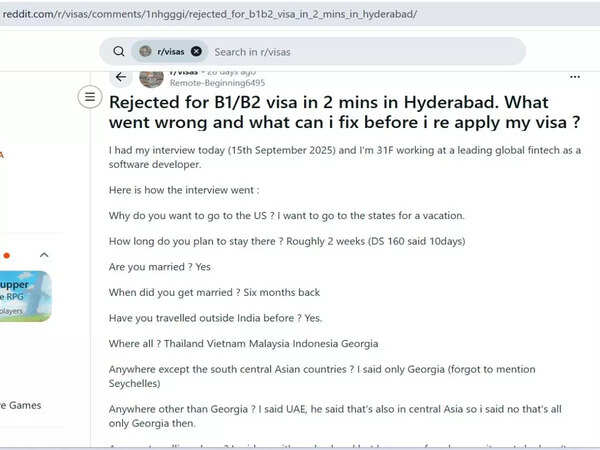
Task: Open the post's three-dot options menu
Action: point(574,77)
